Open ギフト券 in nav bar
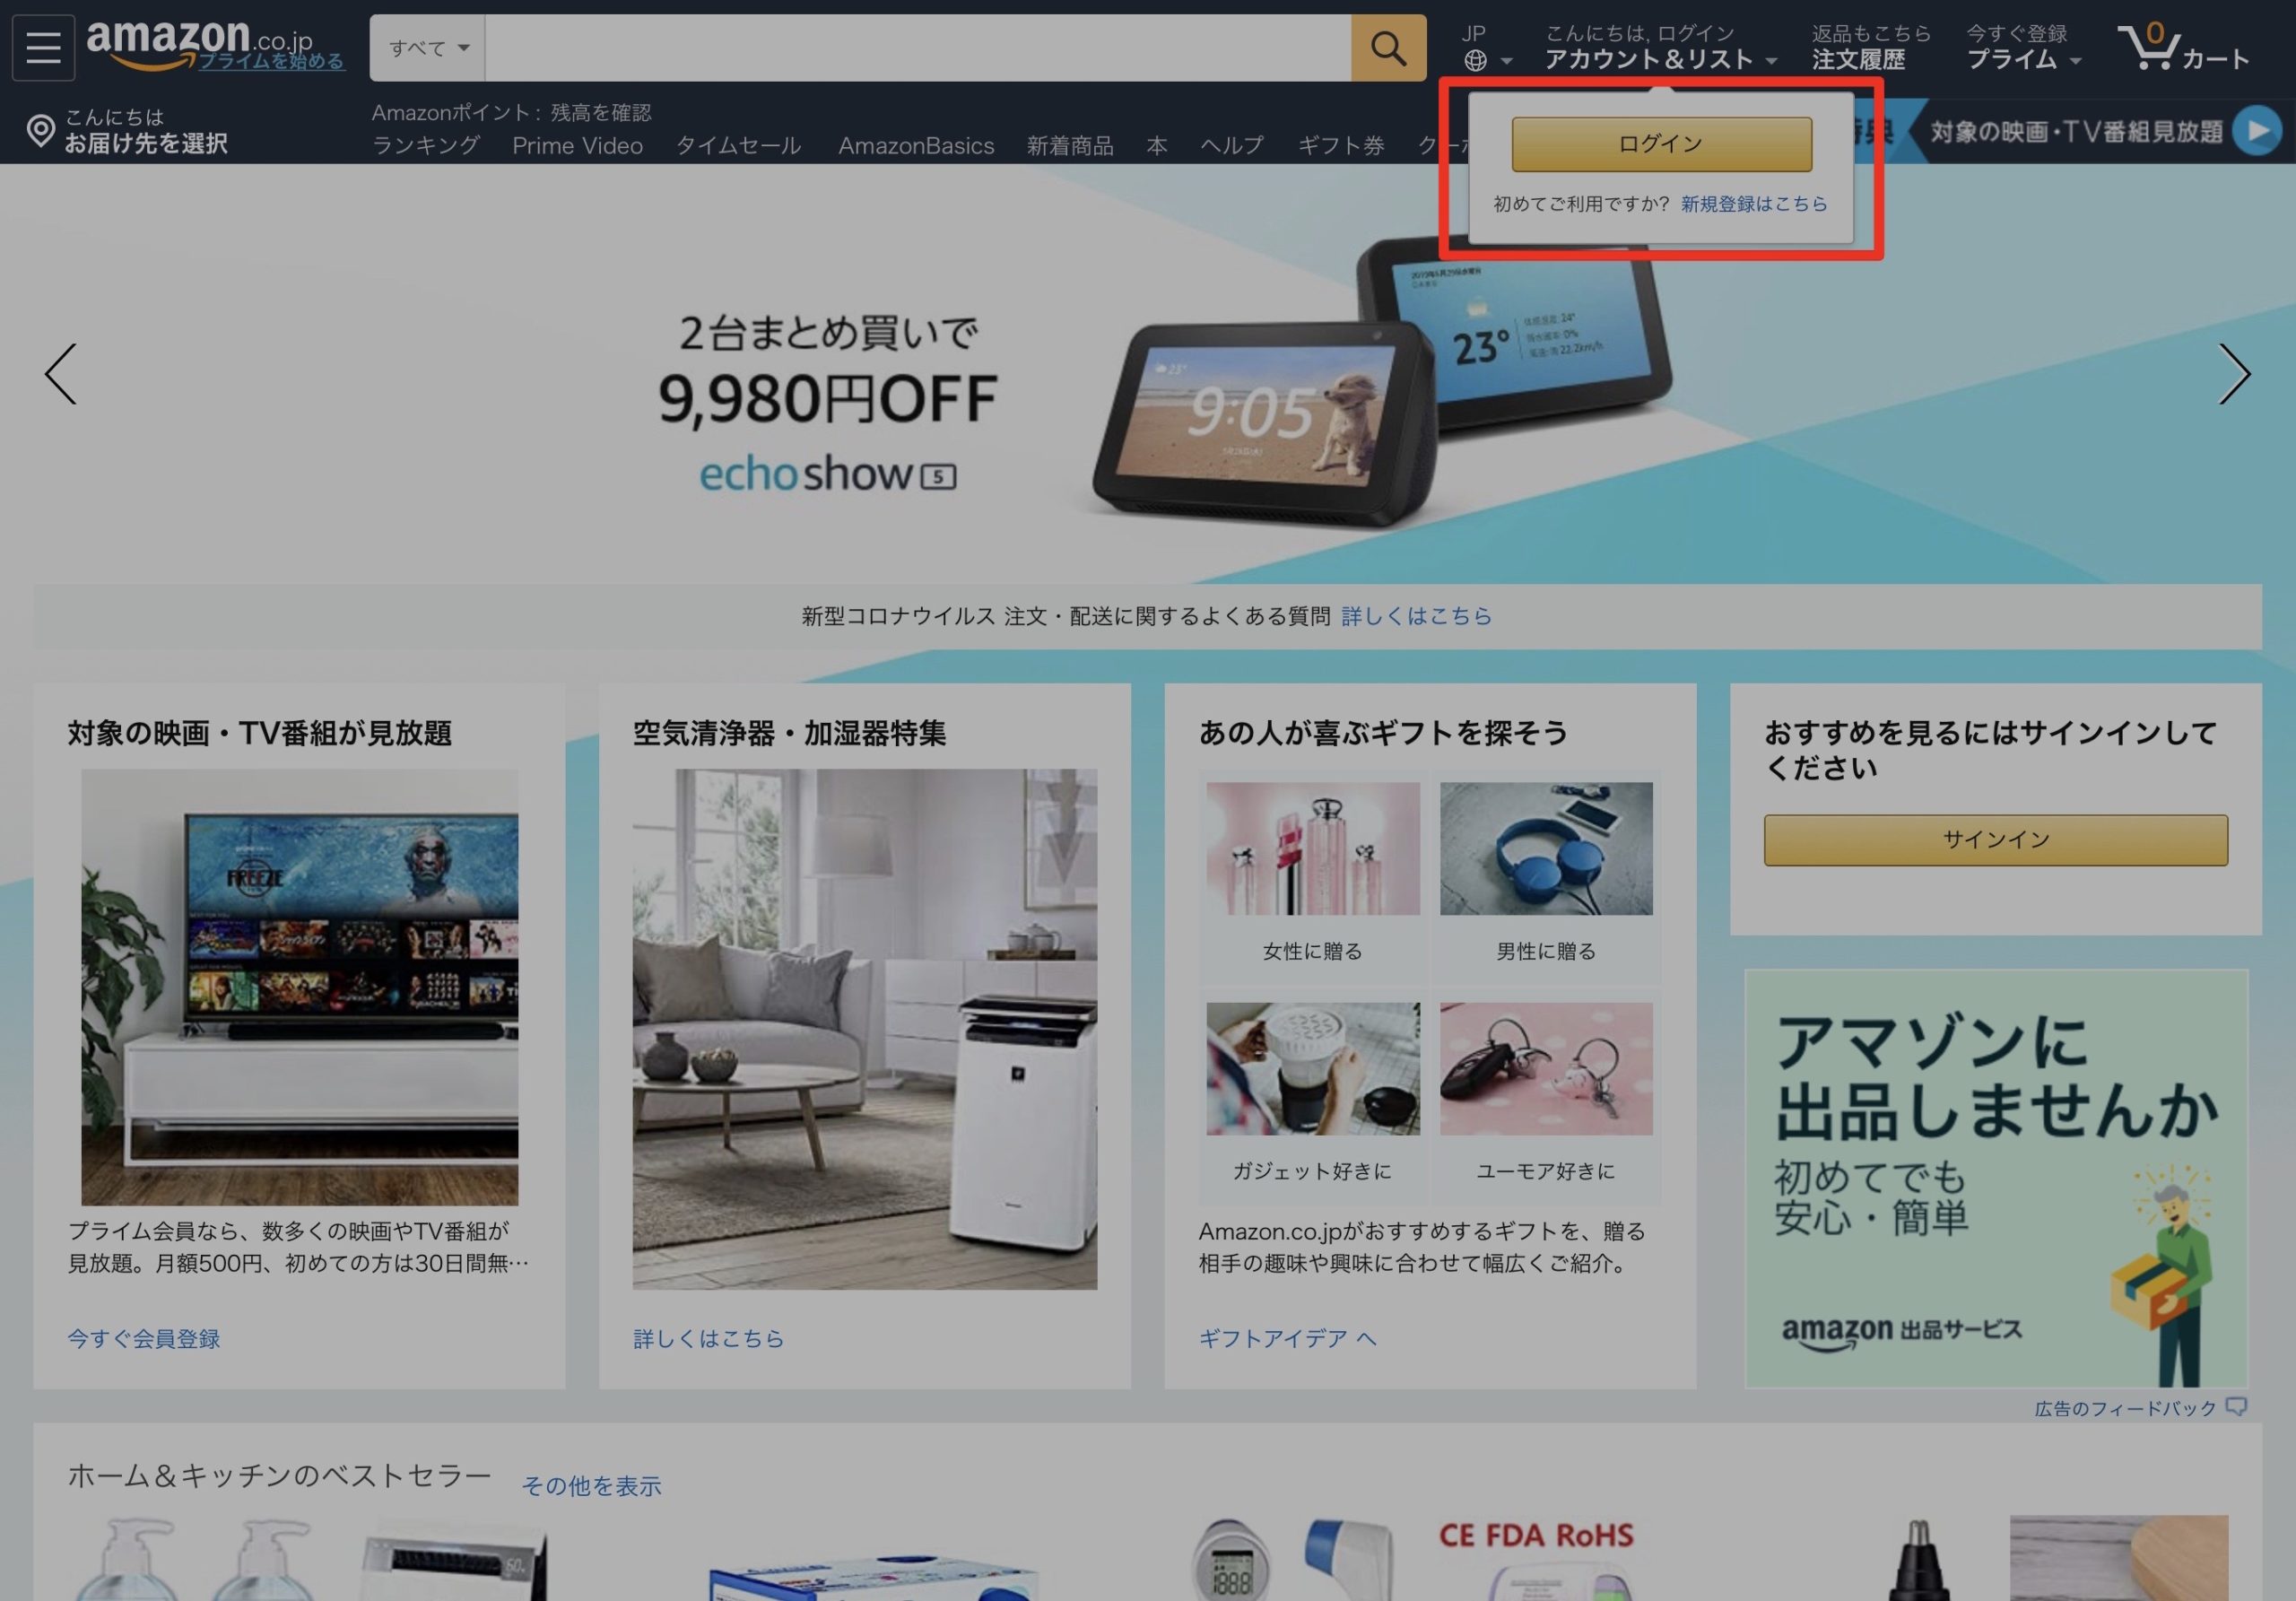The height and width of the screenshot is (1601, 2296). pos(1341,146)
